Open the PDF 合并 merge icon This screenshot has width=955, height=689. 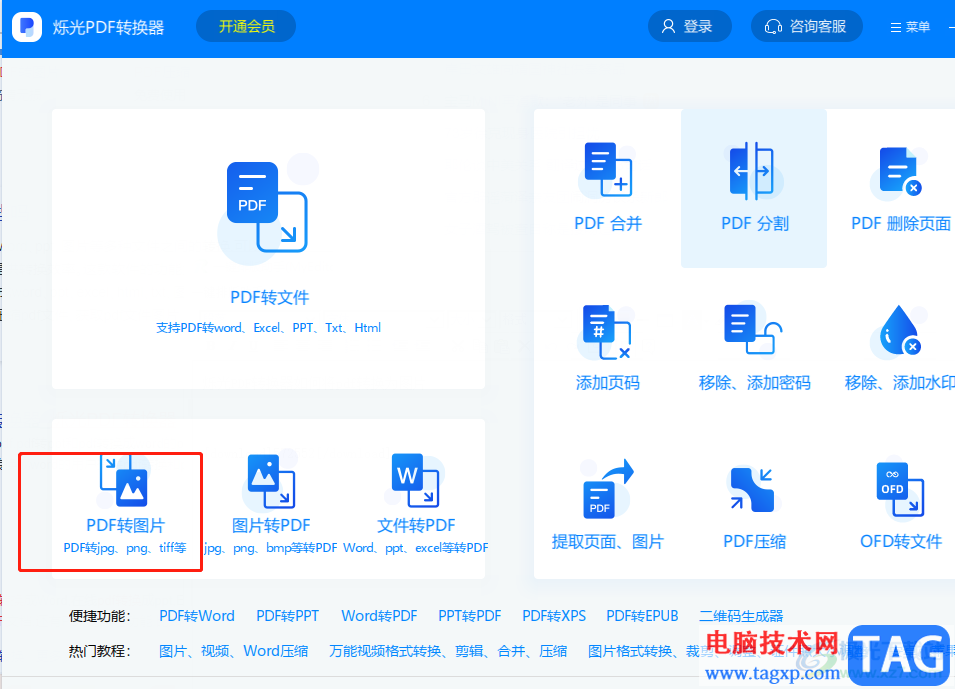tap(608, 169)
